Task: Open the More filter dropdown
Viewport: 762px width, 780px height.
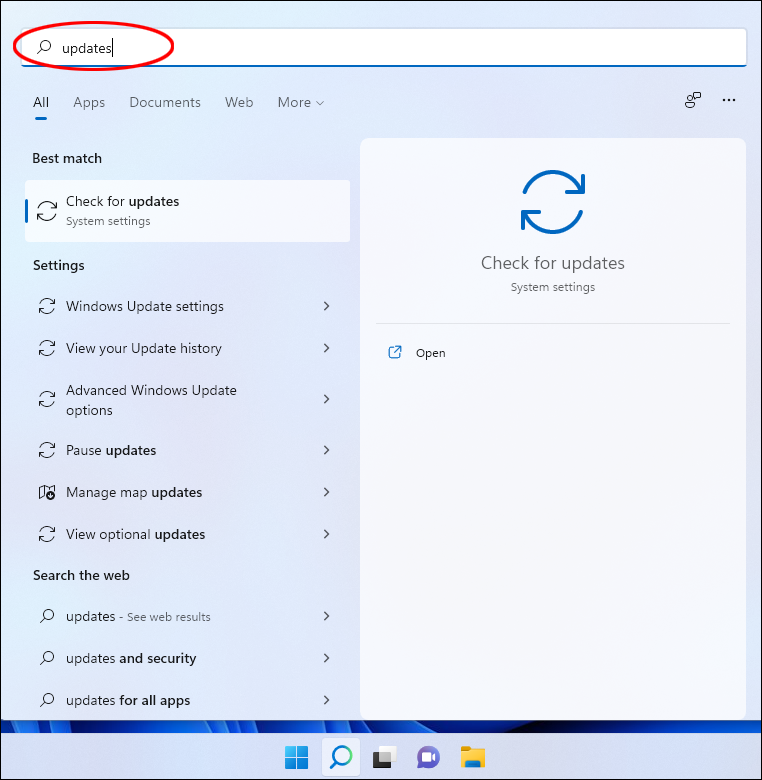Action: pos(300,102)
